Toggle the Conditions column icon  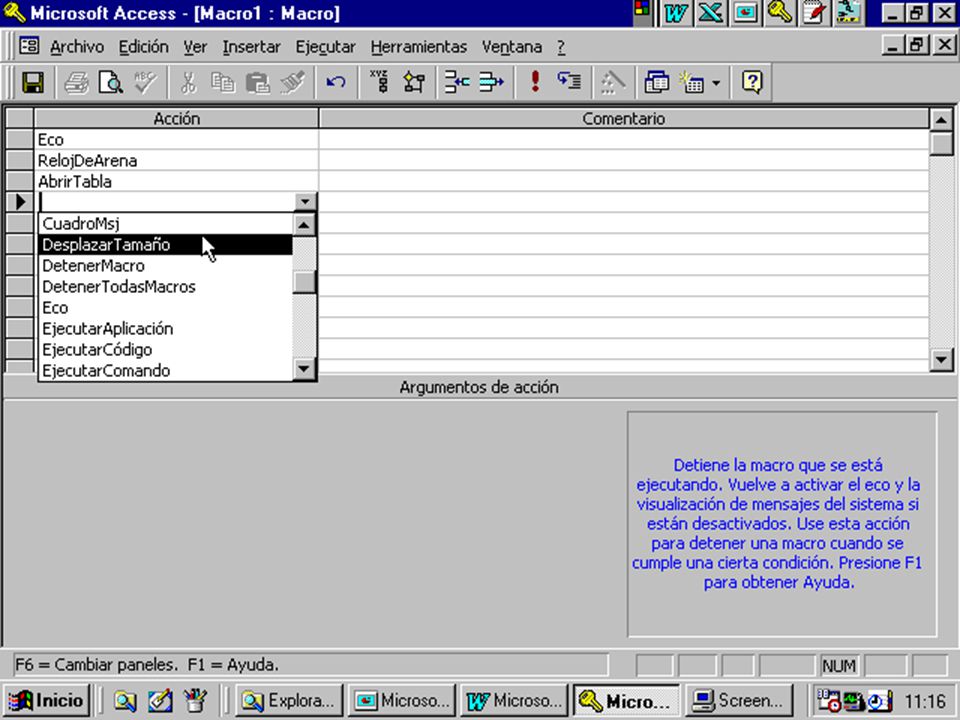point(414,82)
